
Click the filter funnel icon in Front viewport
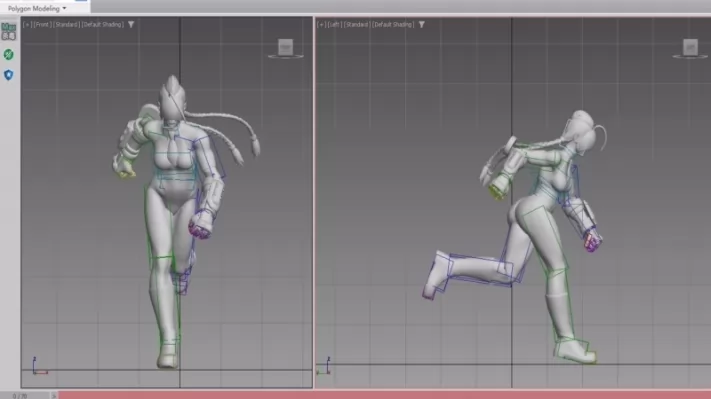(131, 24)
